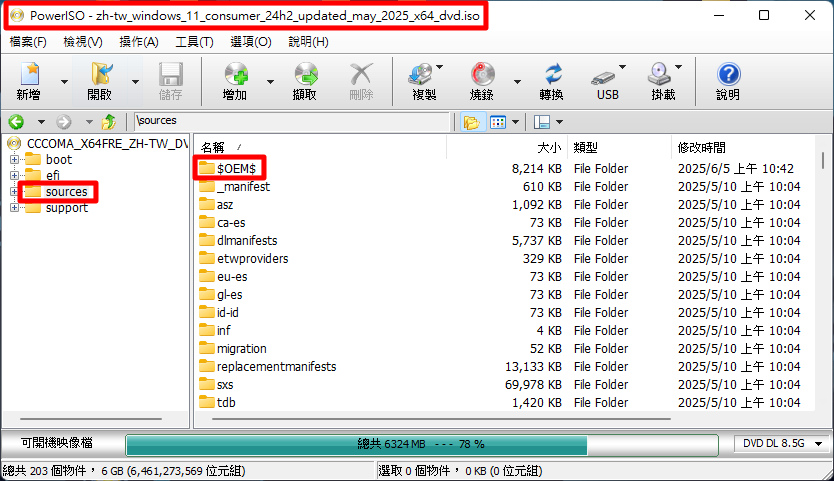The height and width of the screenshot is (481, 834).
Task: Click the Burn (燒錄) icon
Action: 482,74
